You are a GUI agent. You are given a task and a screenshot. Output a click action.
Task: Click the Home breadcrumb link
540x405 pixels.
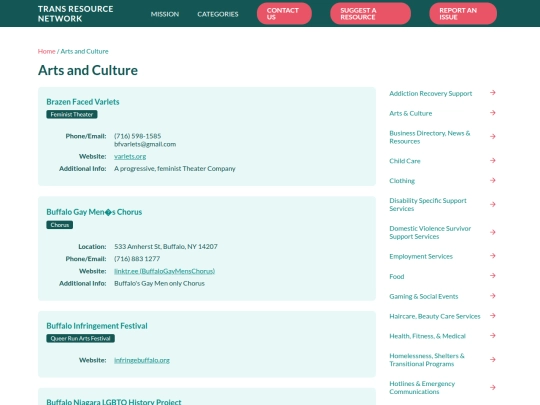point(46,51)
